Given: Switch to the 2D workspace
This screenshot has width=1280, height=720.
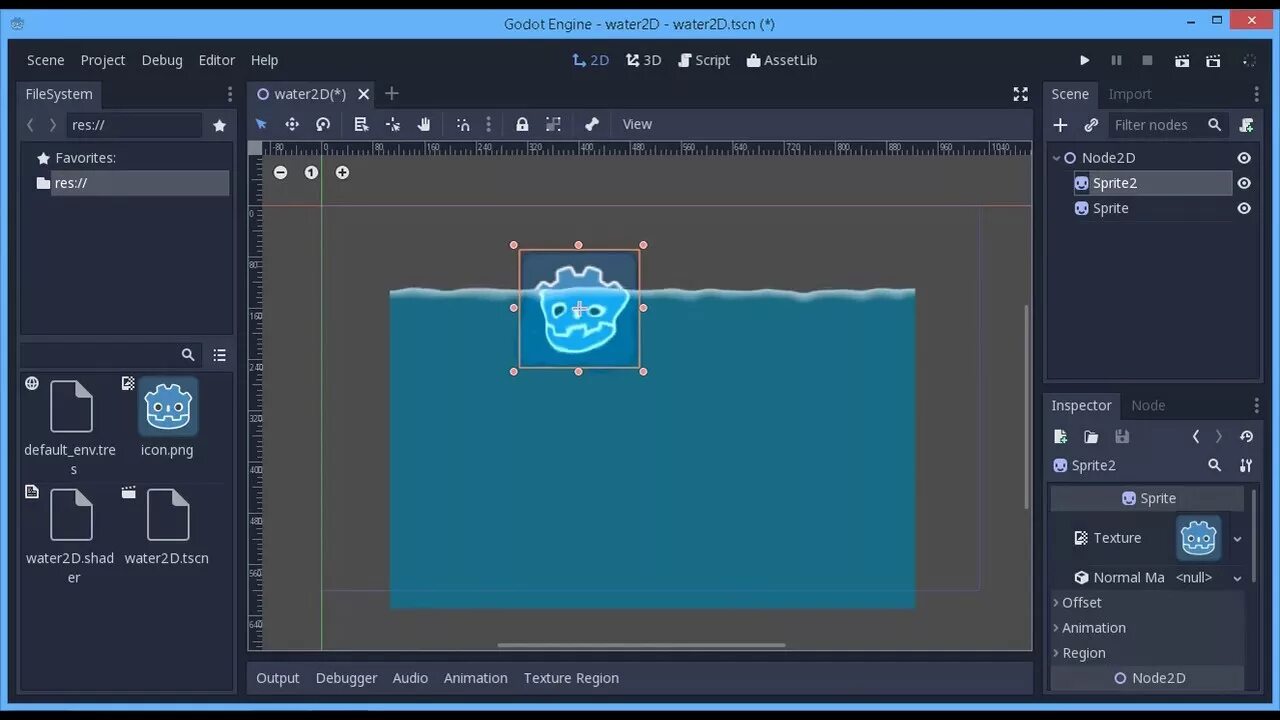Looking at the screenshot, I should coord(590,60).
